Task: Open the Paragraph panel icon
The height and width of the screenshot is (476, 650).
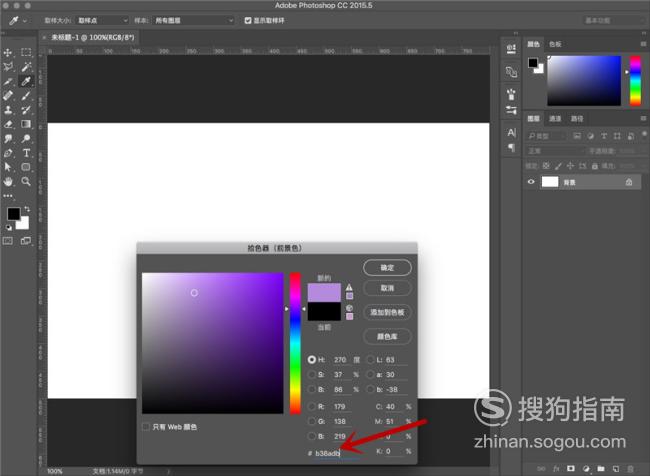Action: 512,148
